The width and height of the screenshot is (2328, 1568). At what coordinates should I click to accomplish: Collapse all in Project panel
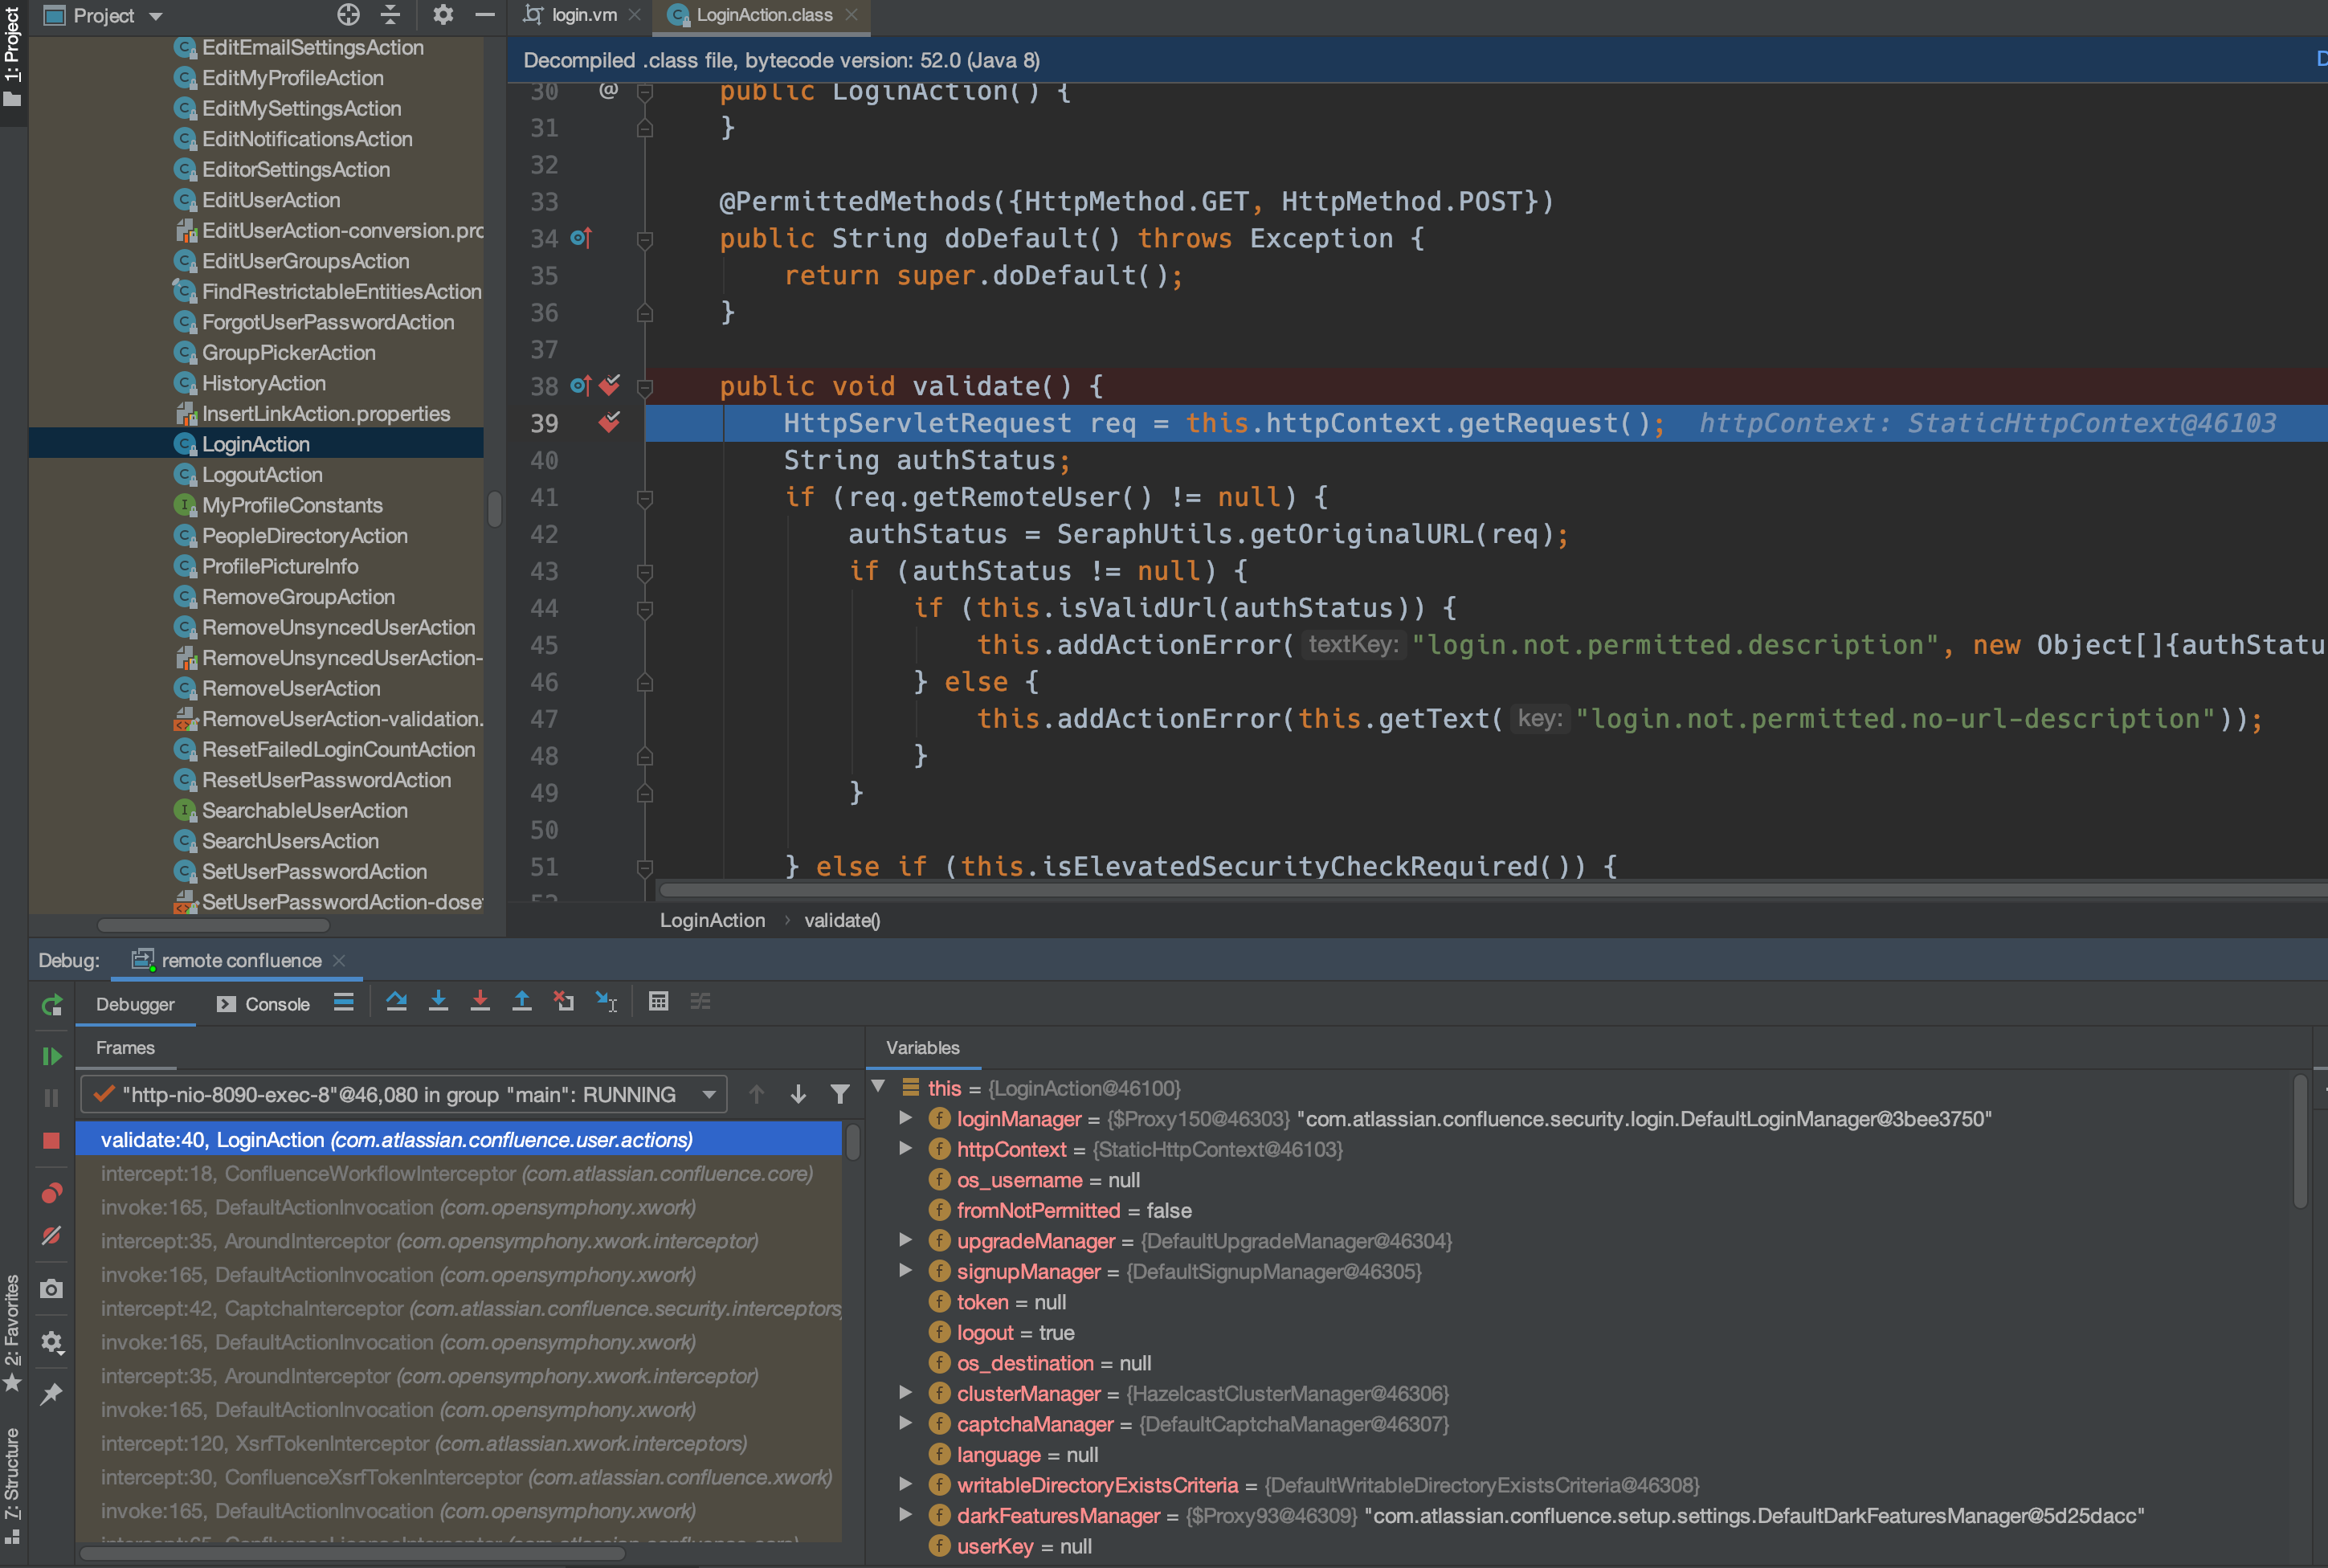[x=390, y=15]
